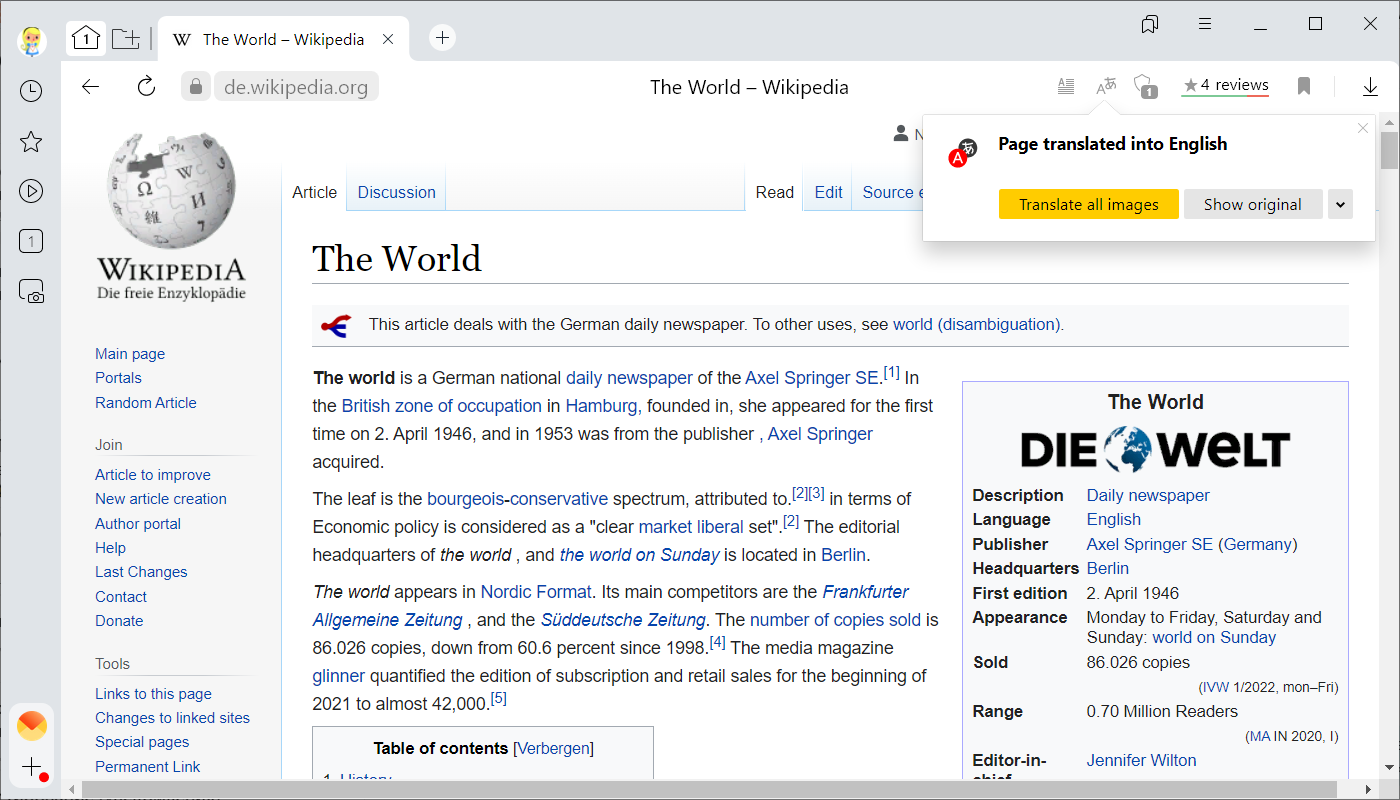Open Article to improve link
This screenshot has width=1400, height=800.
click(153, 475)
